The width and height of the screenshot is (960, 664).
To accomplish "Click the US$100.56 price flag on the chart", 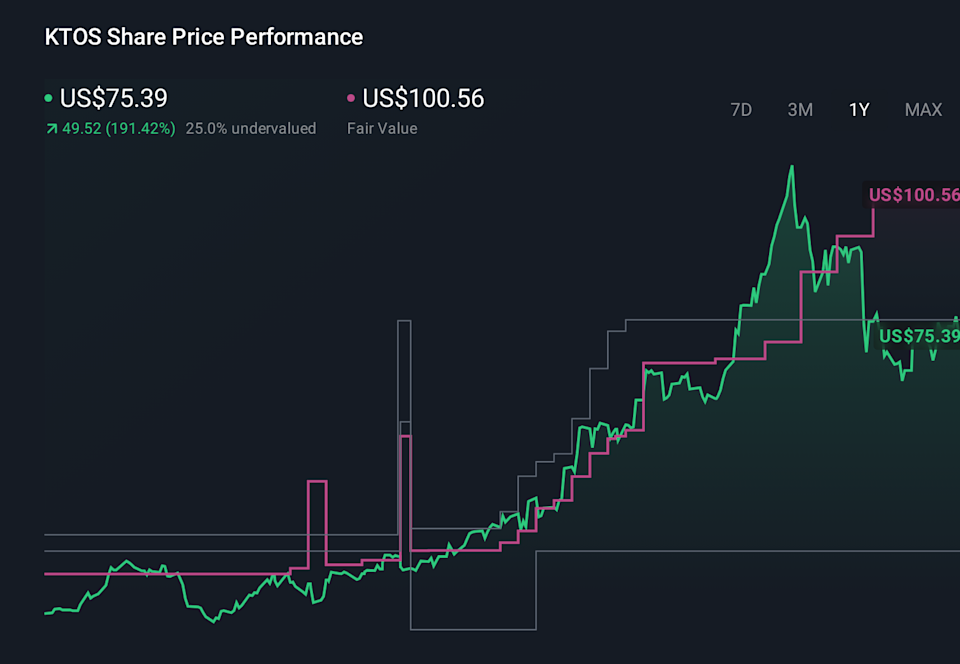I will [x=912, y=193].
